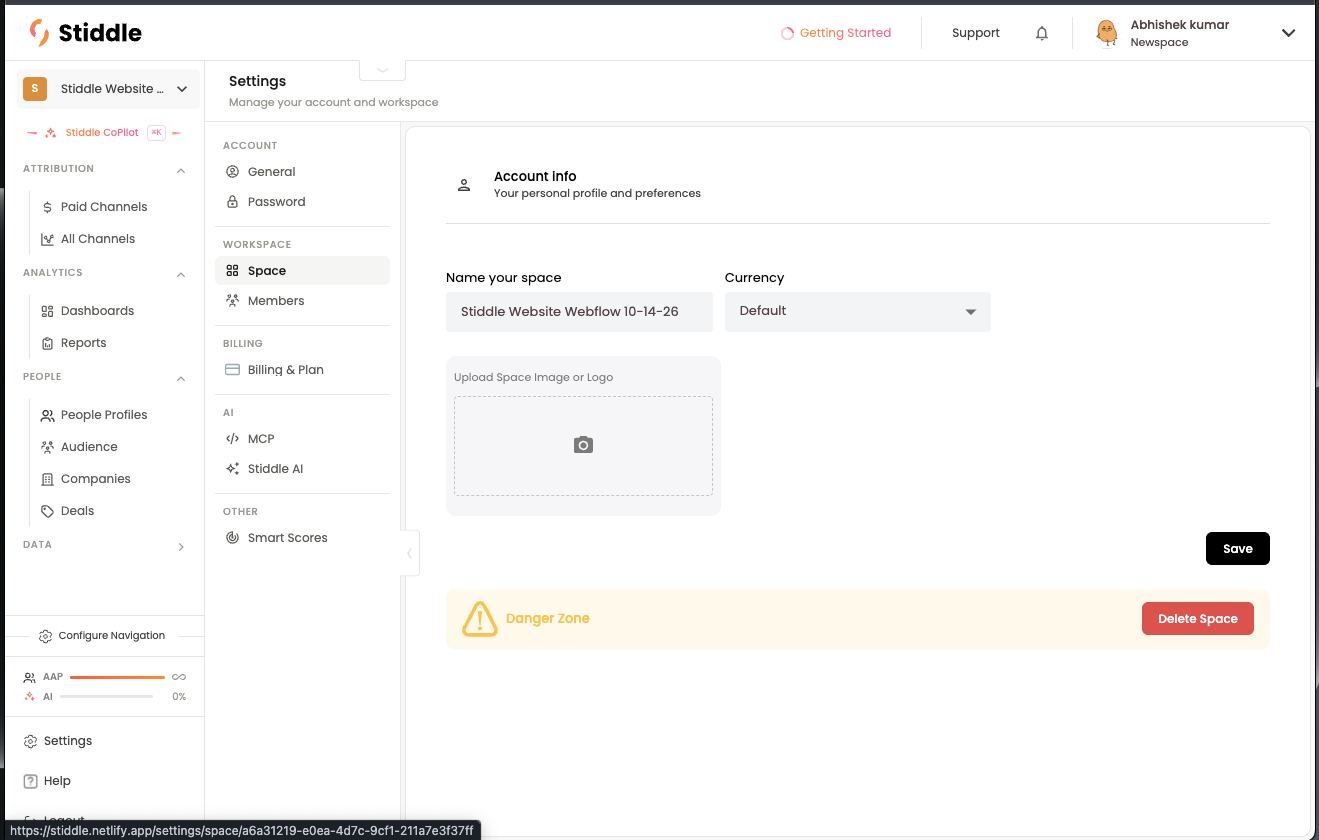The height and width of the screenshot is (840, 1319).
Task: Select General account settings
Action: (x=302, y=172)
